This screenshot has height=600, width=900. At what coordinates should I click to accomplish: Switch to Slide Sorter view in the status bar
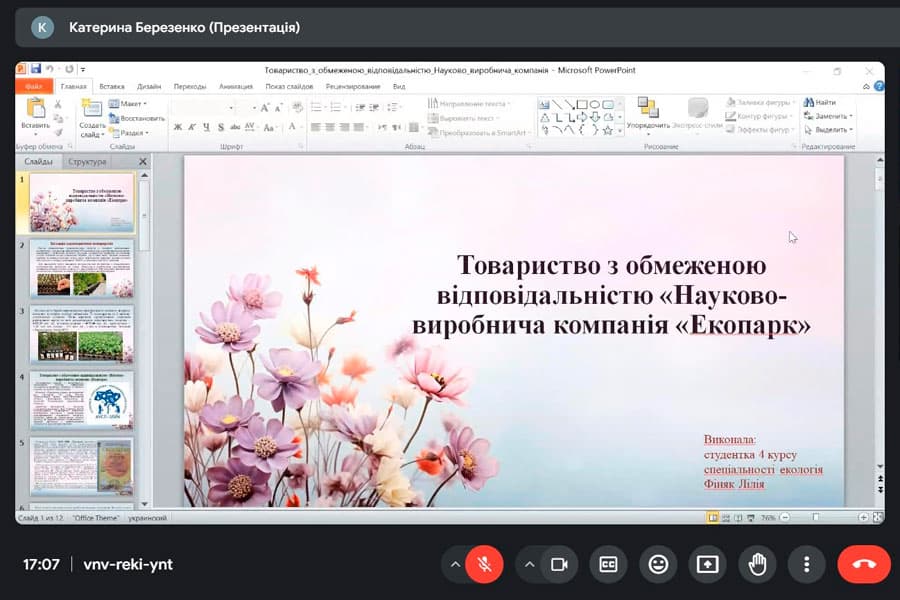[726, 517]
